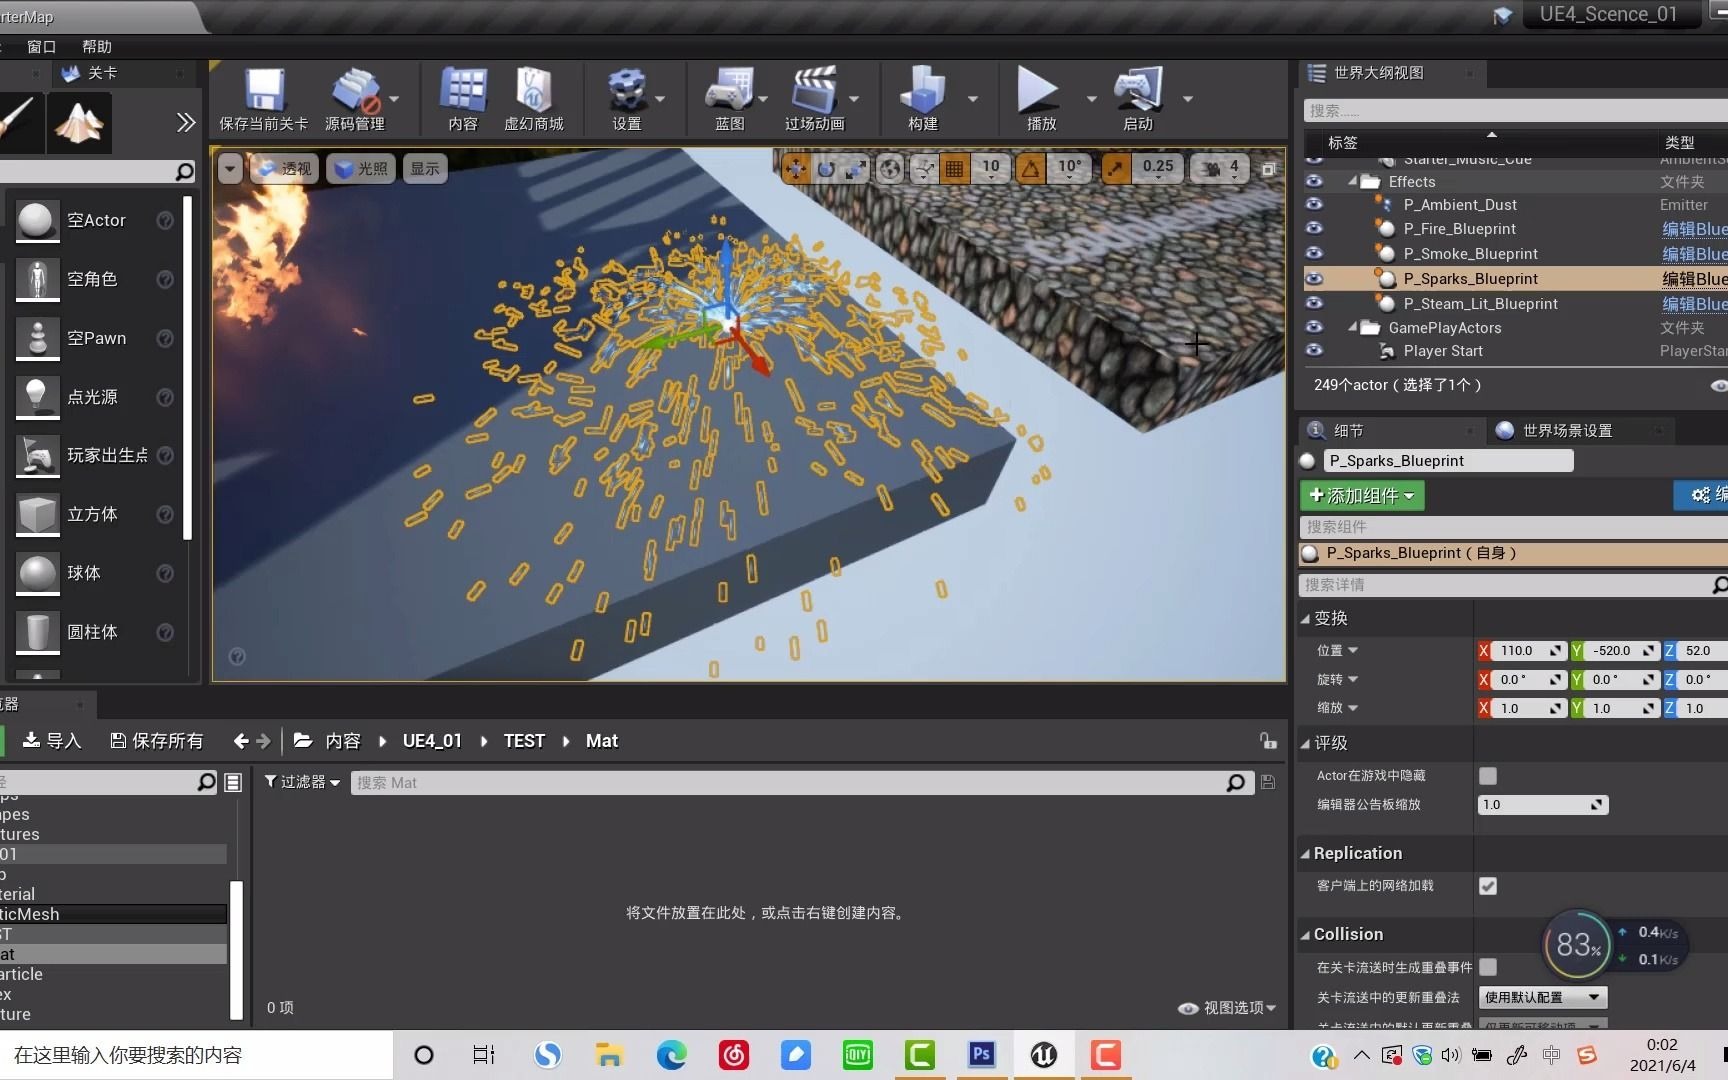Collapse the Effects folder in the outliner
The width and height of the screenshot is (1728, 1080).
click(1355, 181)
